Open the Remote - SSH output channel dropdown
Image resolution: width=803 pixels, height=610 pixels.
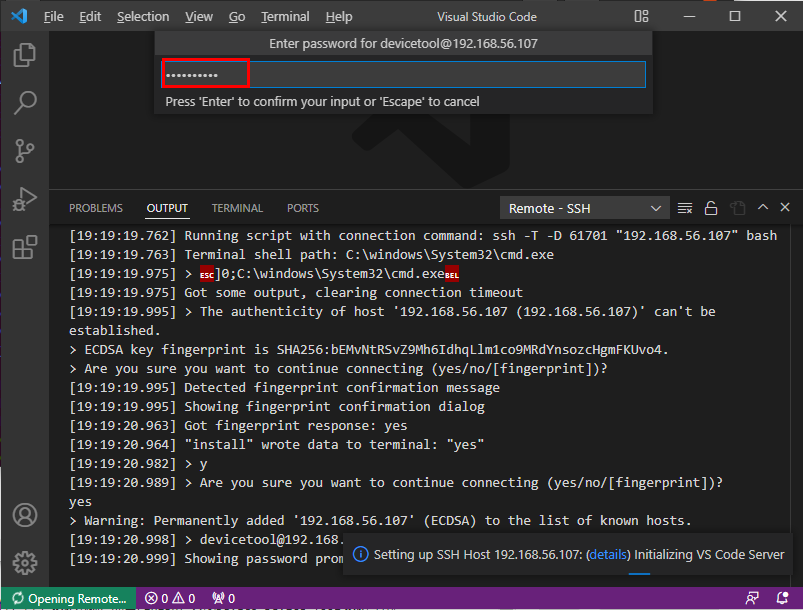click(x=584, y=208)
